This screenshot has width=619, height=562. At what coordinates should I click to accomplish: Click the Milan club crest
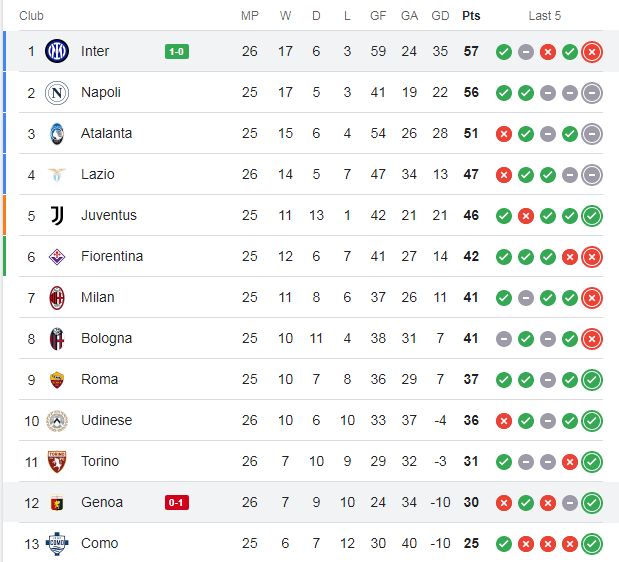point(57,298)
